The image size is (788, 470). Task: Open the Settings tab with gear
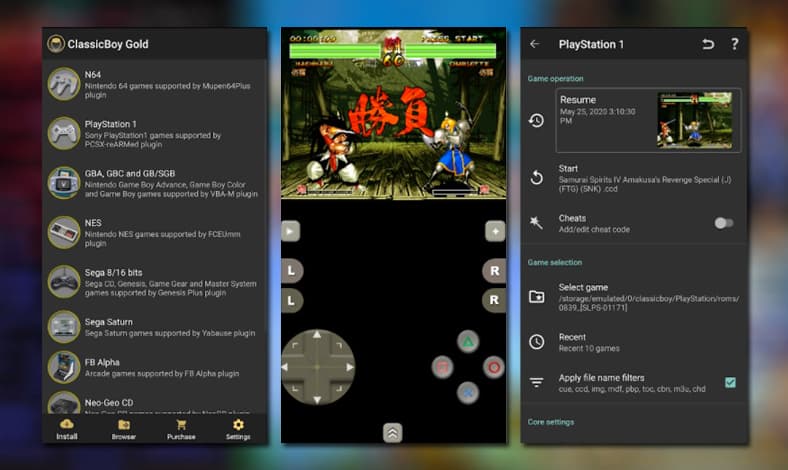click(x=238, y=429)
